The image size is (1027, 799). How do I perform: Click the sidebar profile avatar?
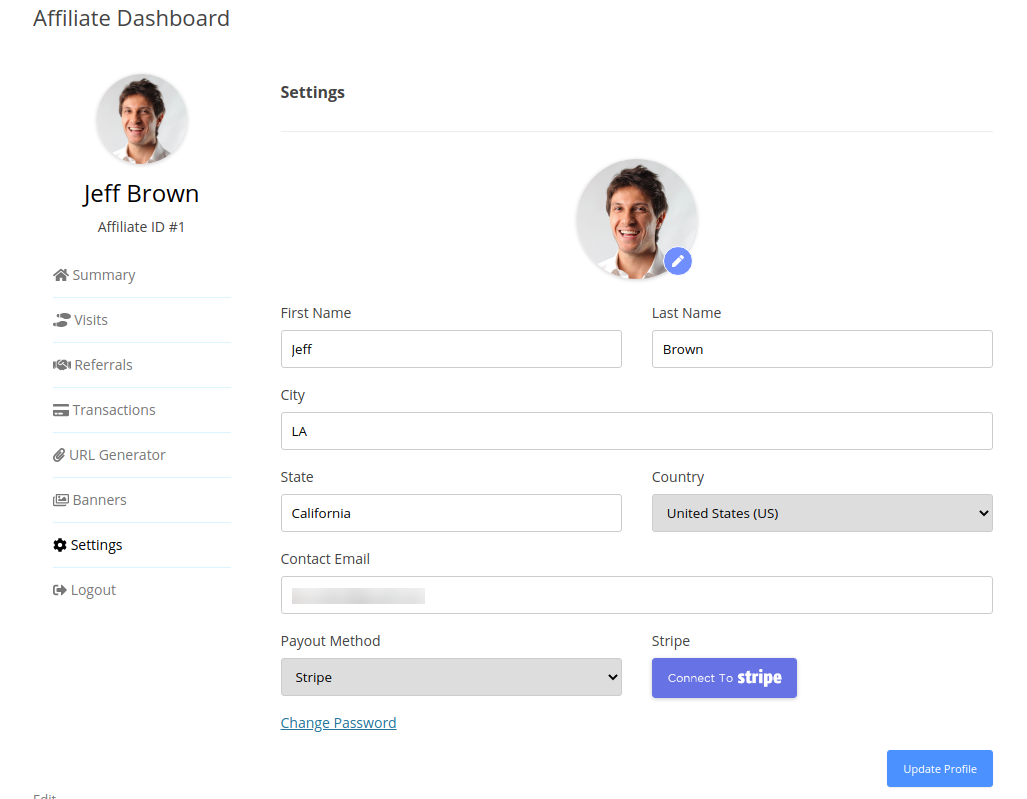(141, 119)
